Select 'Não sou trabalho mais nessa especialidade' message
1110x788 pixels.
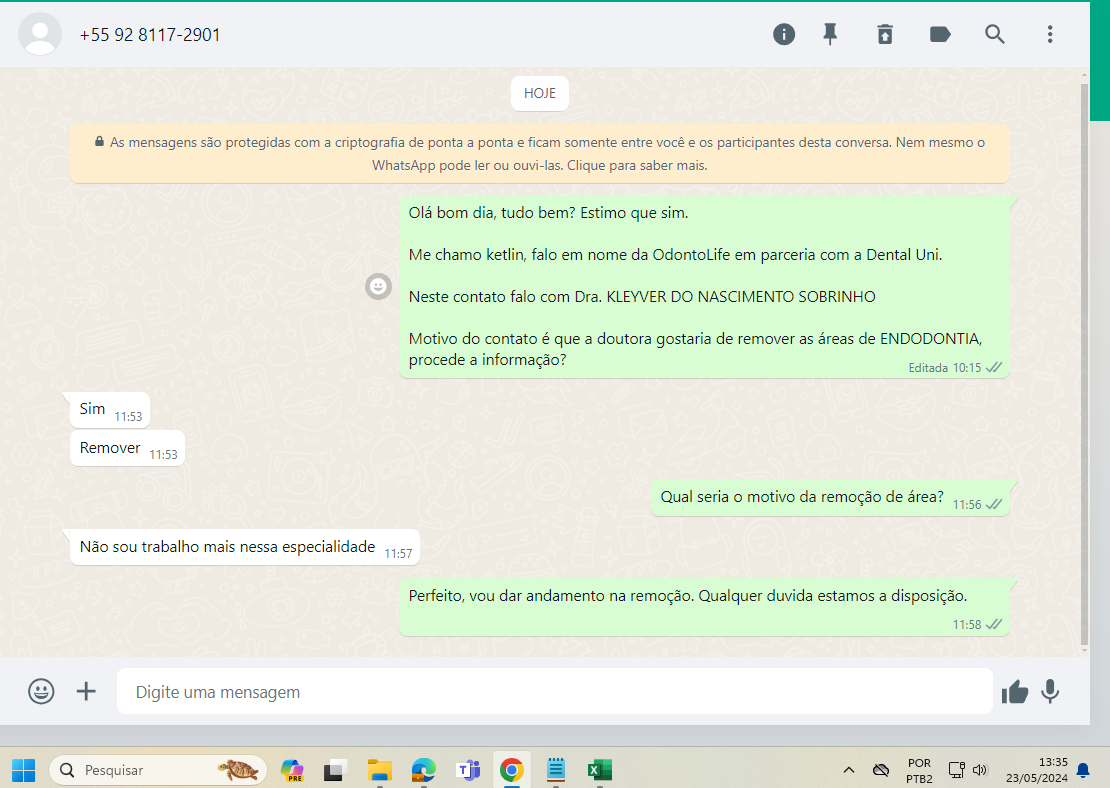[245, 547]
